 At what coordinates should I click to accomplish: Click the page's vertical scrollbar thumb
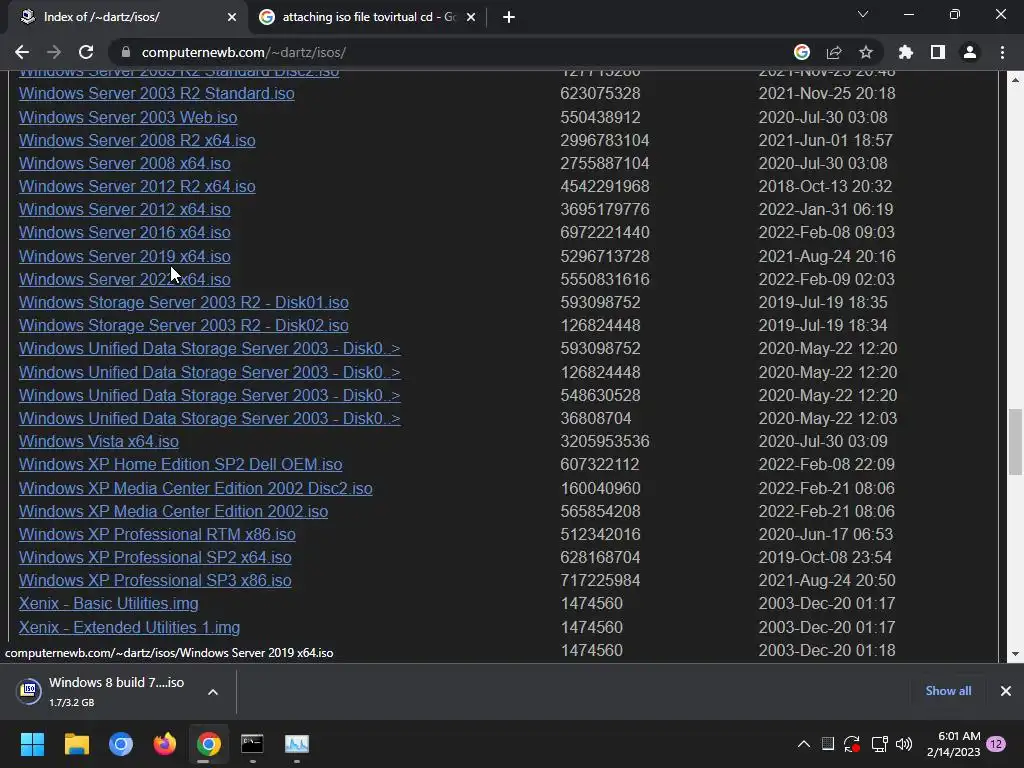pyautogui.click(x=1015, y=442)
